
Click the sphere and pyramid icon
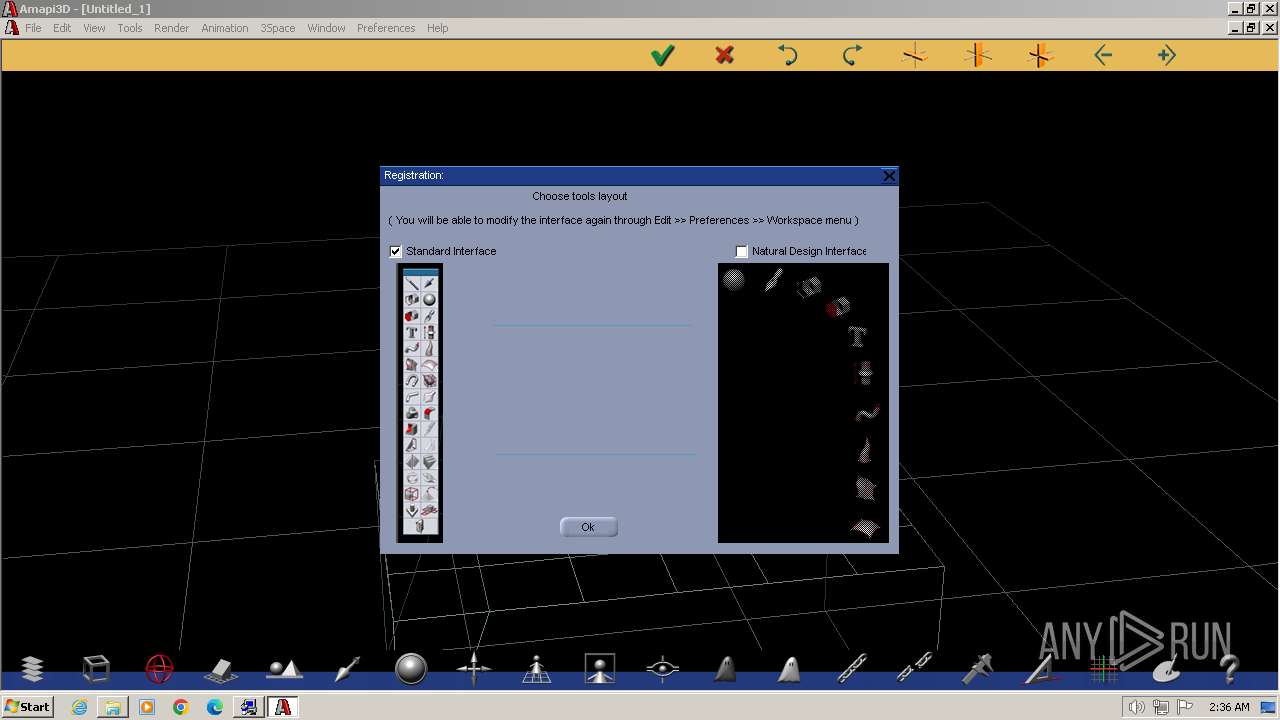point(285,668)
